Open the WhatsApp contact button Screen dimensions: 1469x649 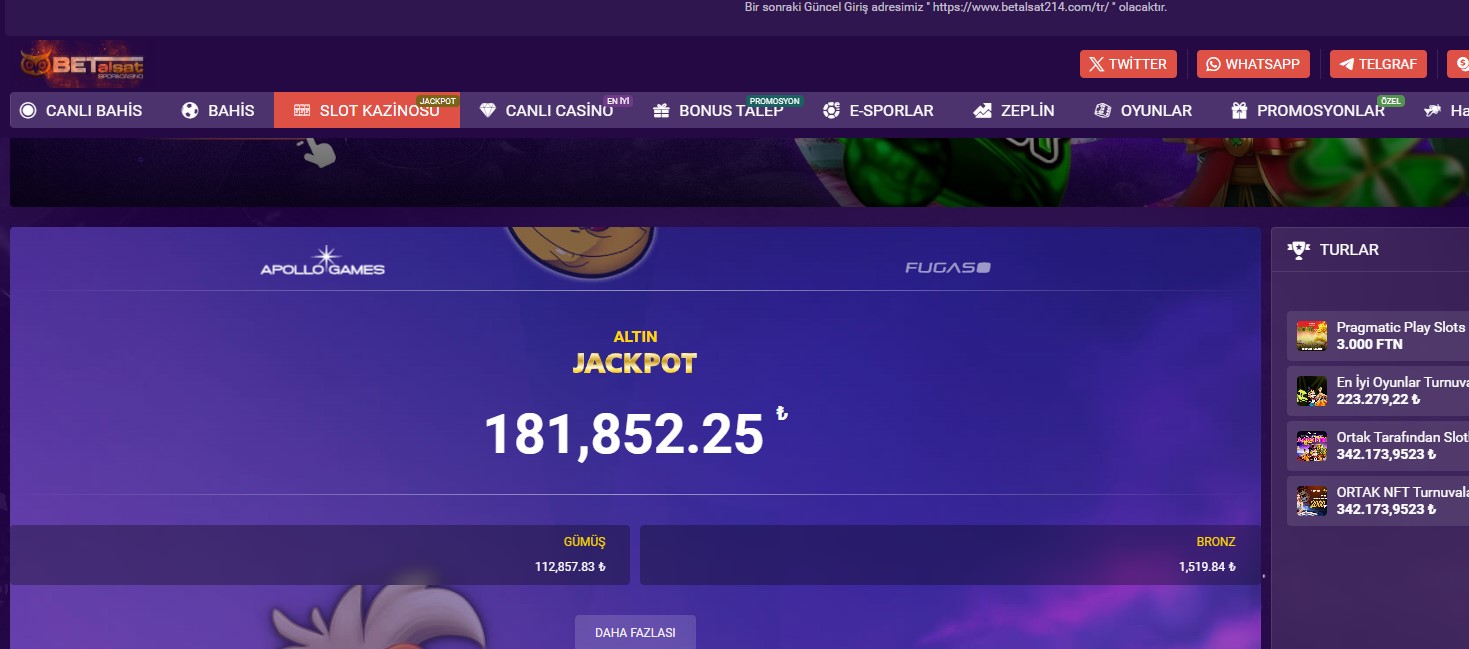coord(1253,64)
